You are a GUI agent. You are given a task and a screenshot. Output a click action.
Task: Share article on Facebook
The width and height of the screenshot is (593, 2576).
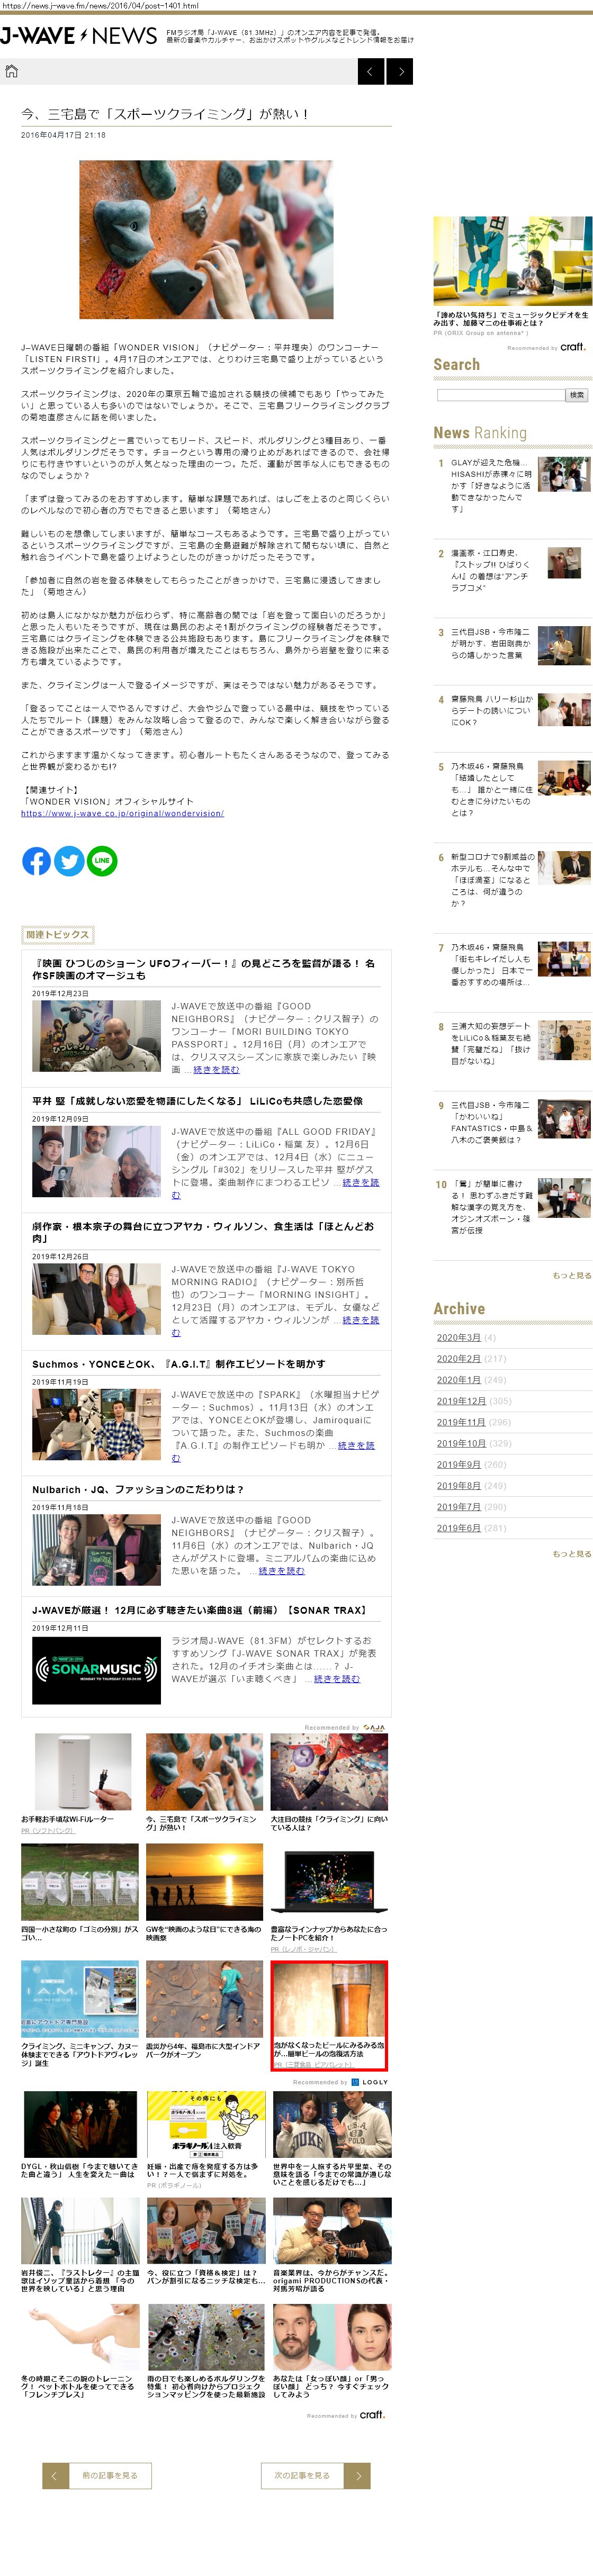[36, 860]
